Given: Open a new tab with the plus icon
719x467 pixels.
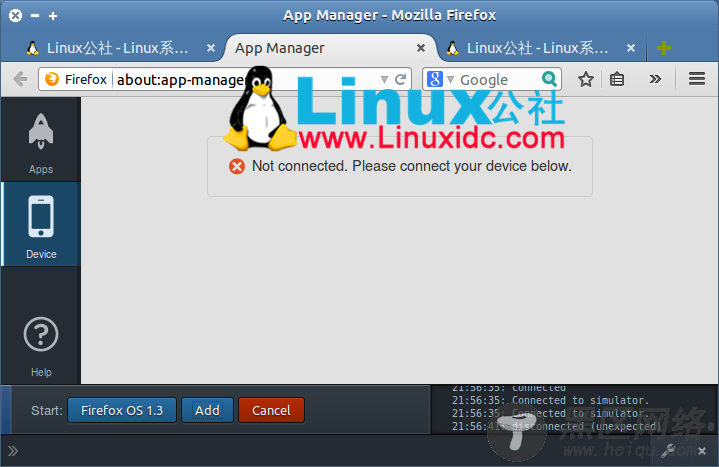Looking at the screenshot, I should (664, 48).
